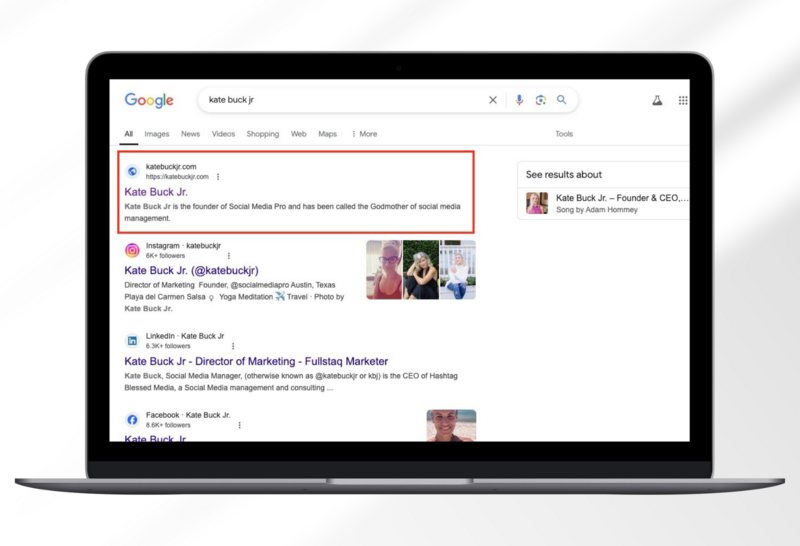800x546 pixels.
Task: Open Google Lens image search
Action: pyautogui.click(x=540, y=100)
